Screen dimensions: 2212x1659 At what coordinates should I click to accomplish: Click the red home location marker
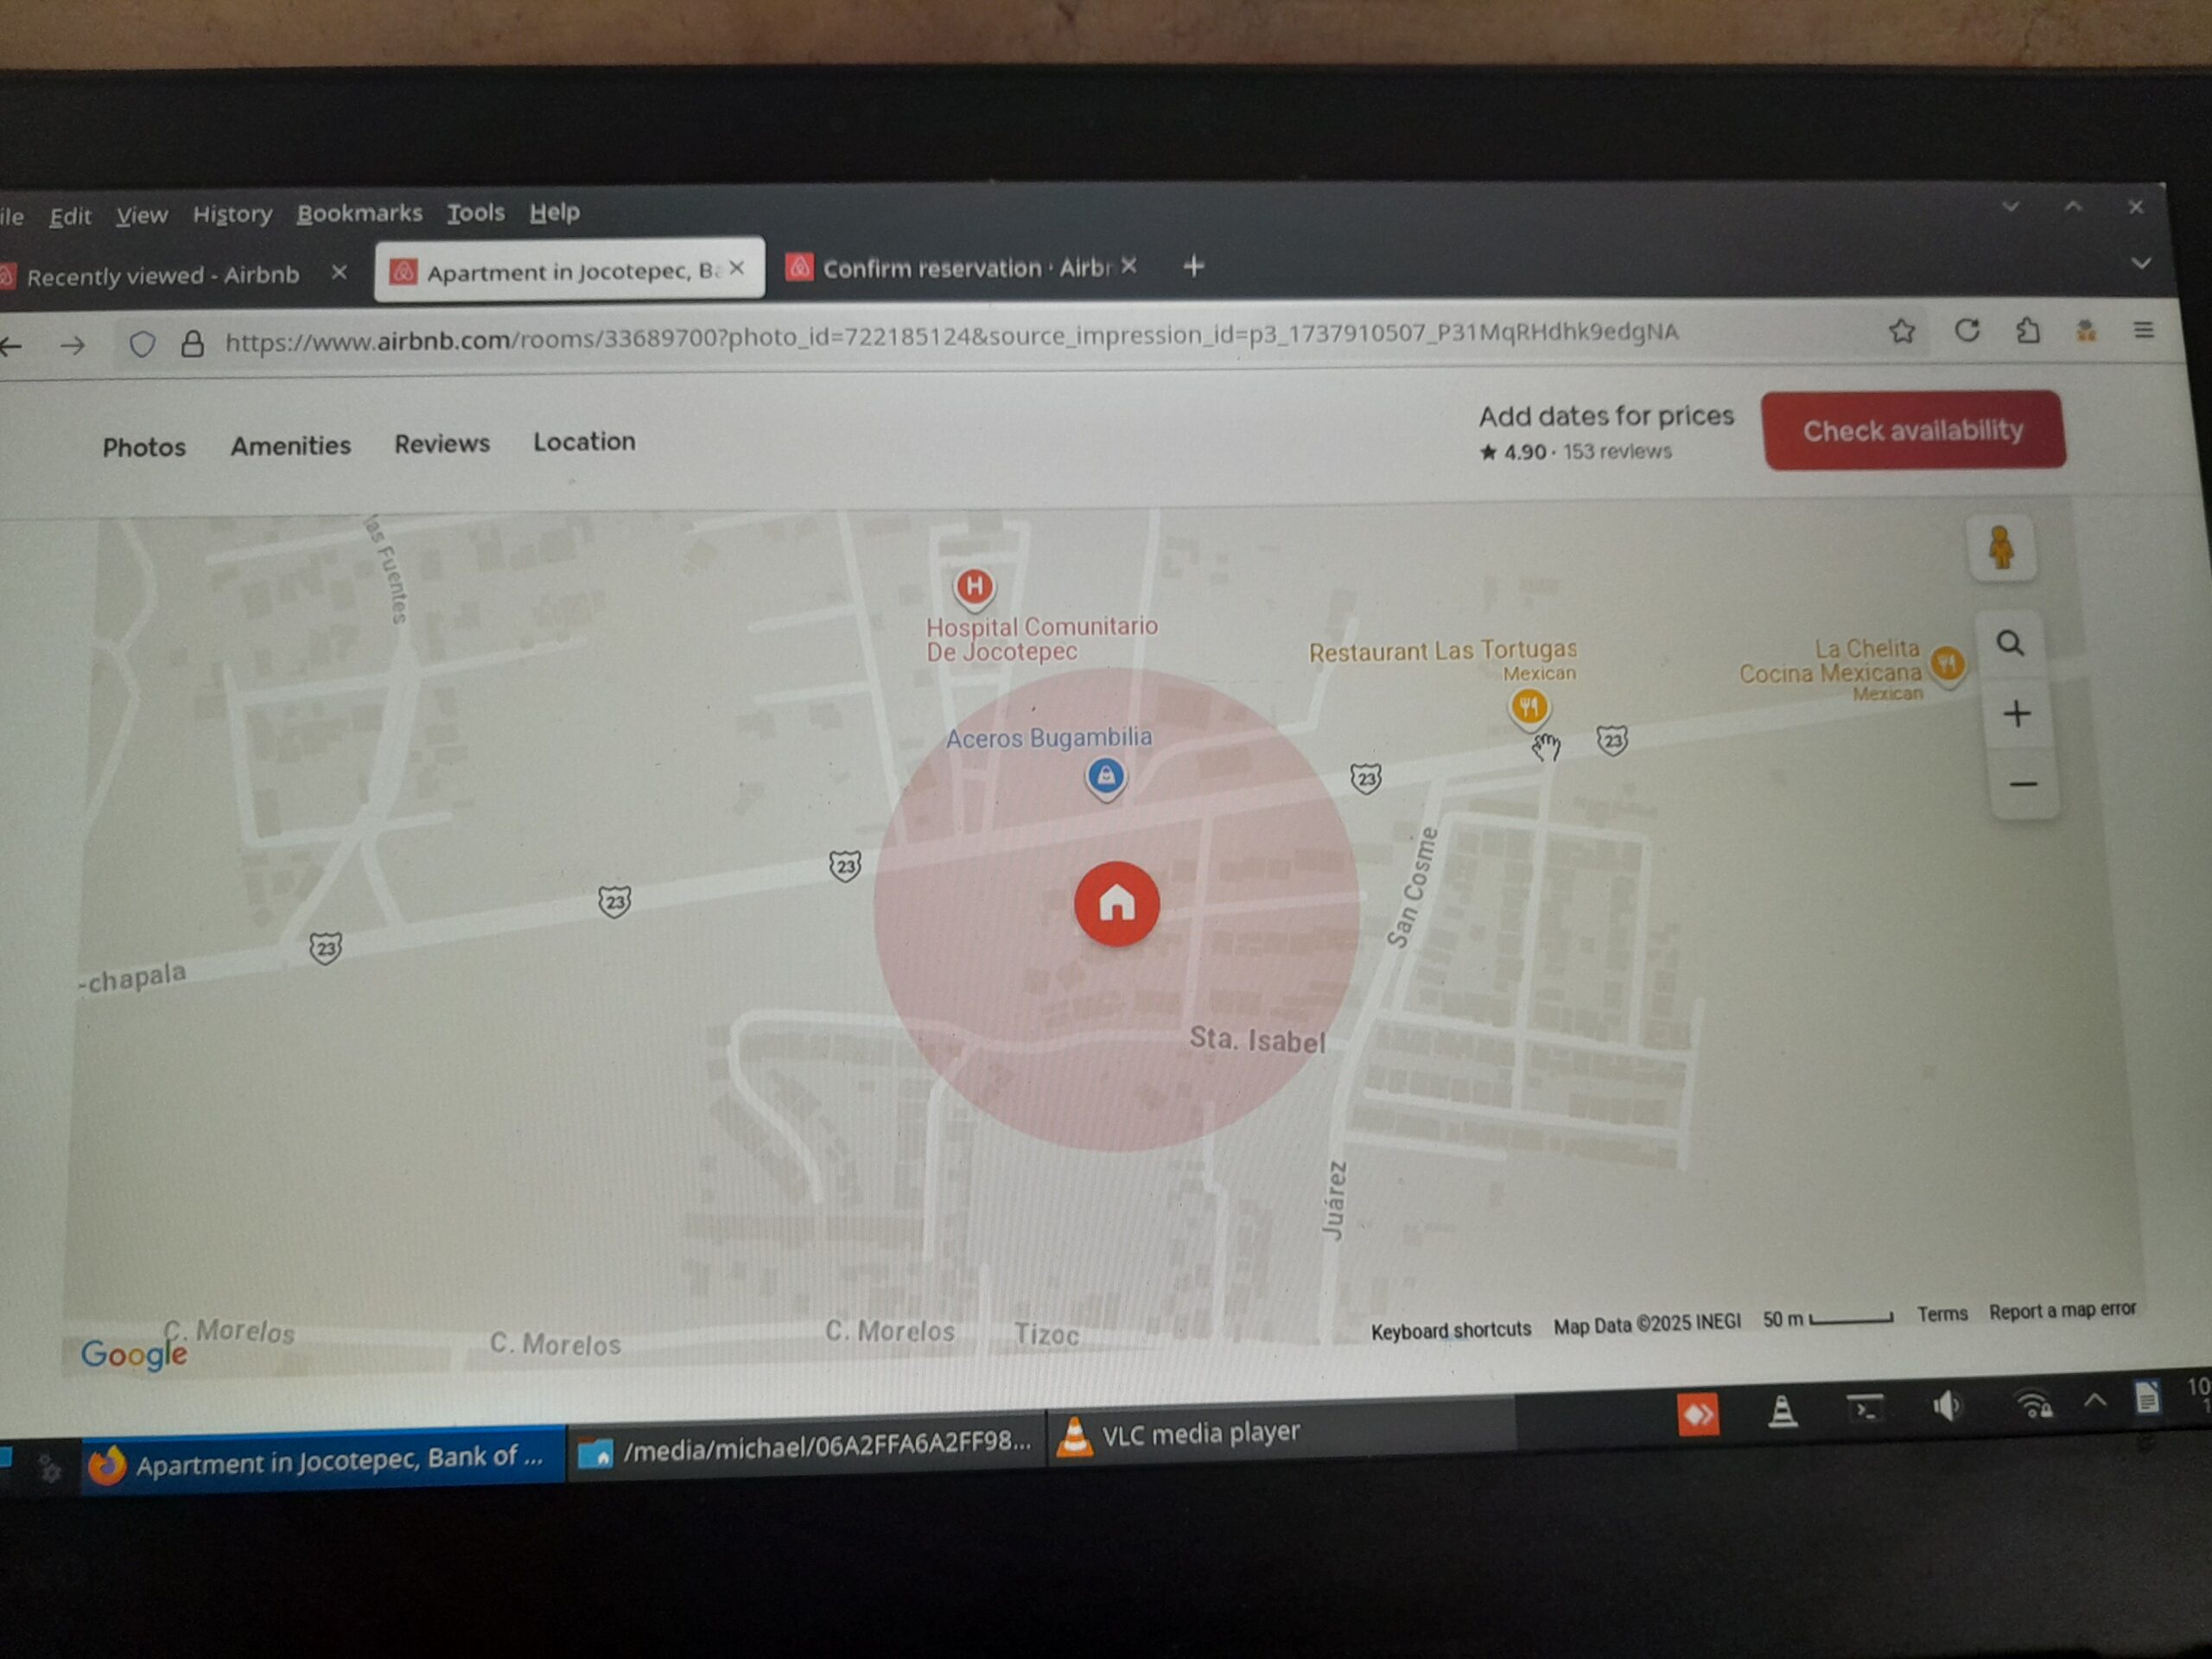(x=1116, y=903)
